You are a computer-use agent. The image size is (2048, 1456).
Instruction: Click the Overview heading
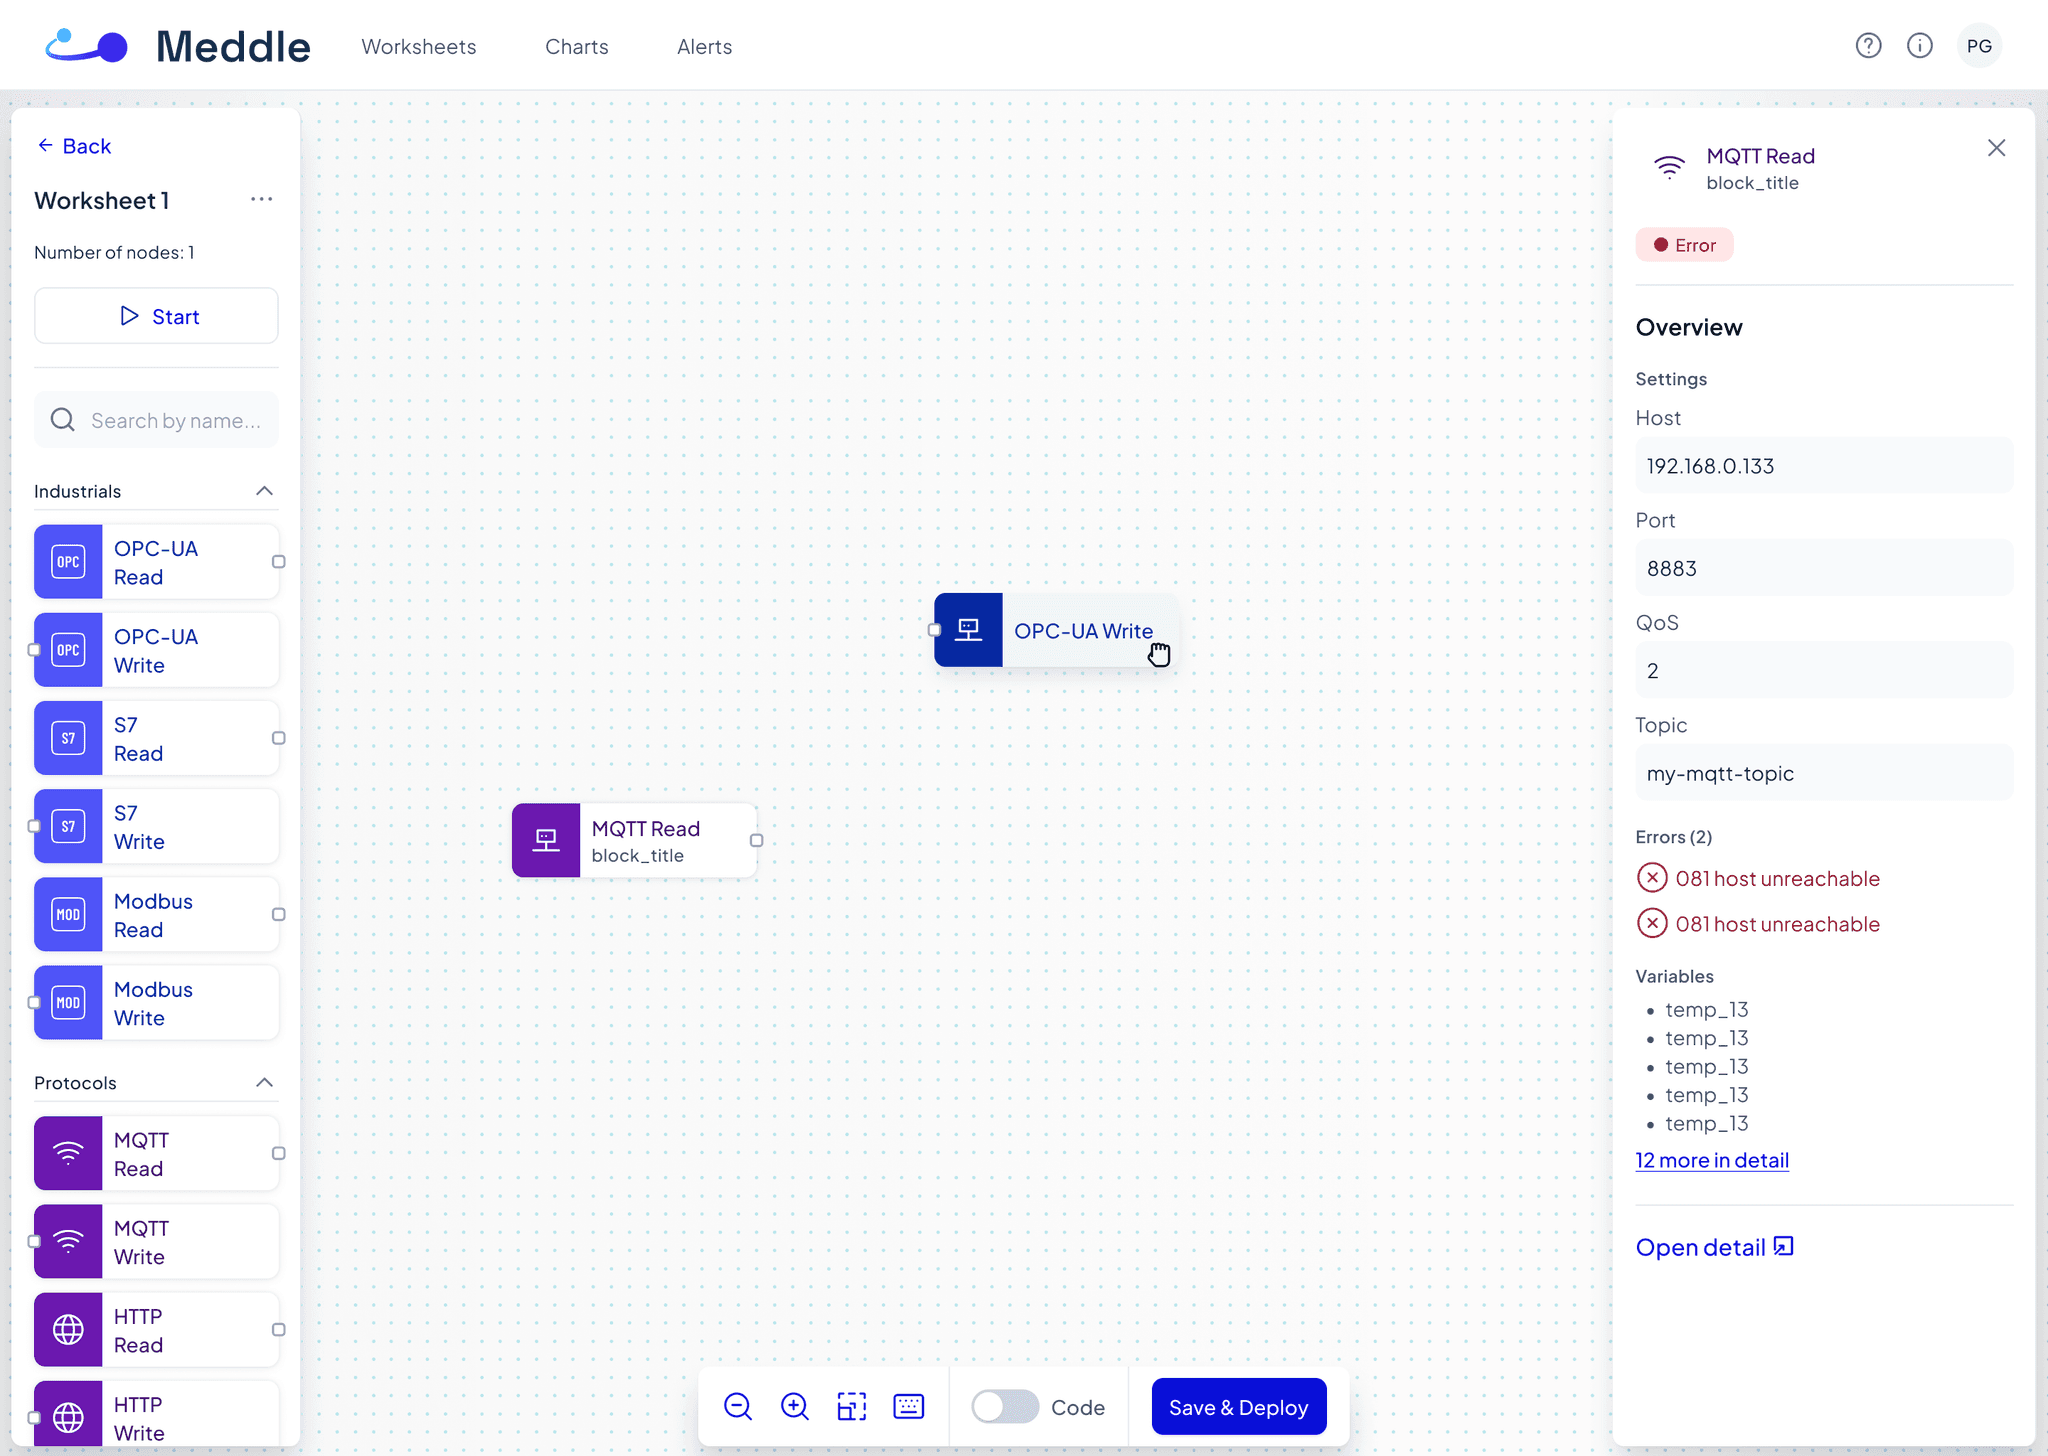1689,327
